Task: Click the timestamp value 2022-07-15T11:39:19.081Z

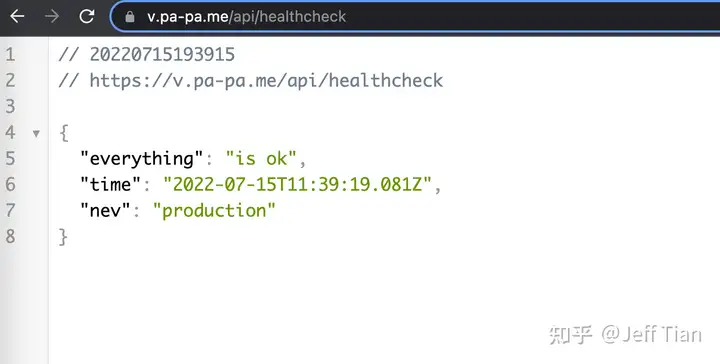Action: pyautogui.click(x=298, y=185)
